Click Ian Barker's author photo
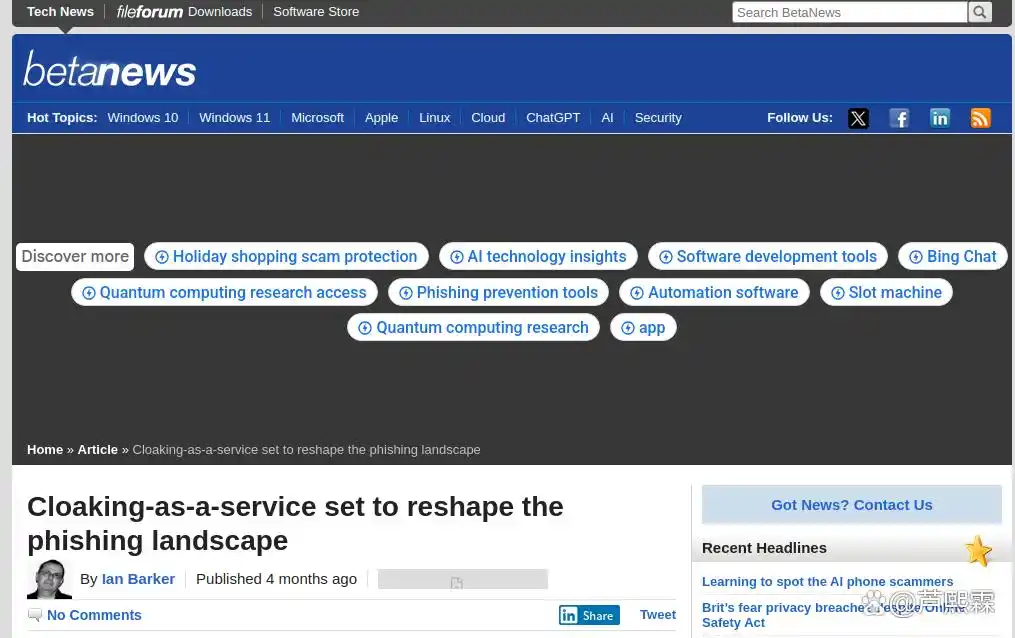 (x=49, y=579)
